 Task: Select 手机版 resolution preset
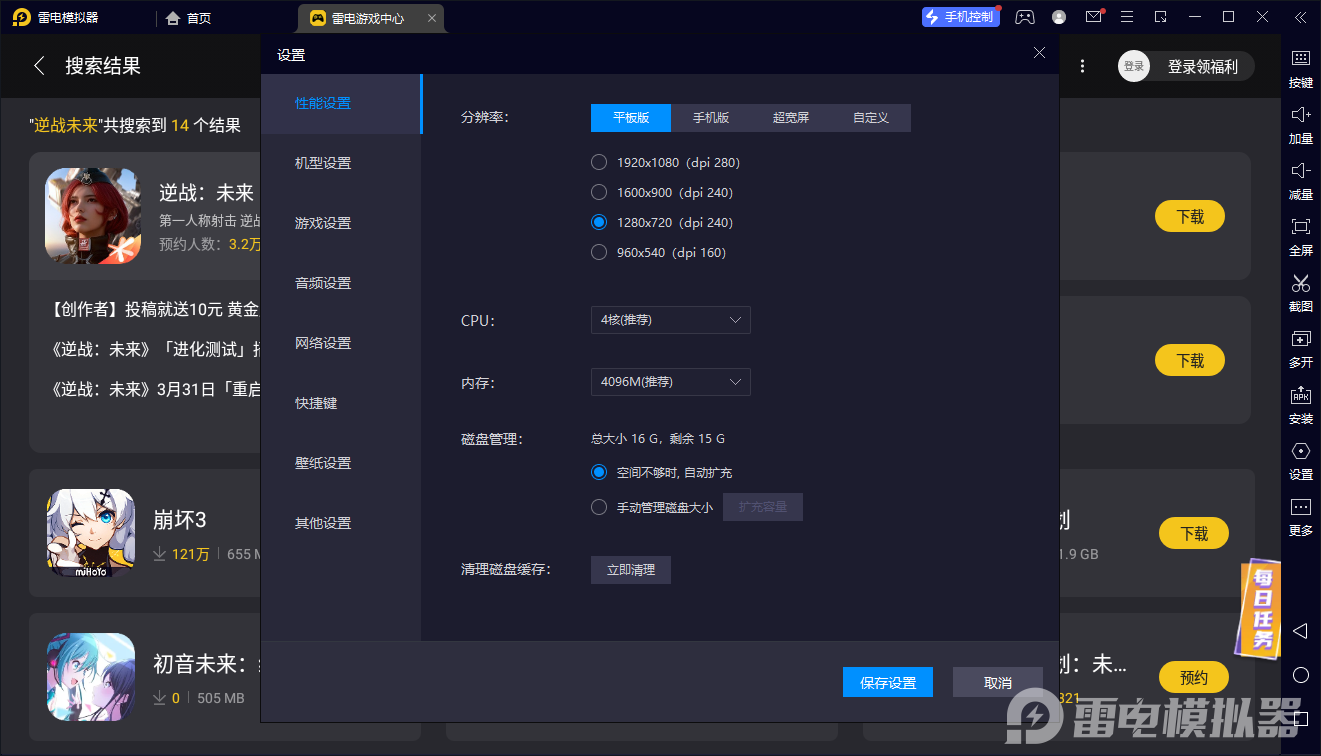click(x=710, y=117)
